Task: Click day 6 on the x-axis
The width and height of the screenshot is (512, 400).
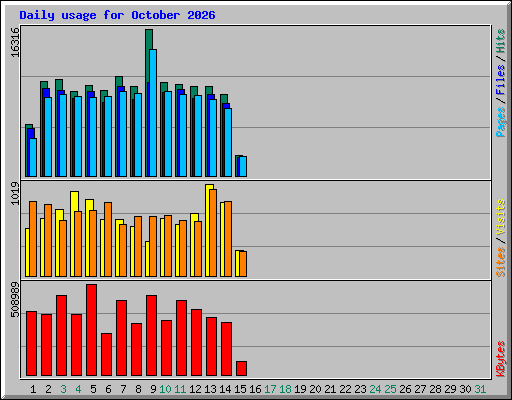Action: (x=108, y=389)
